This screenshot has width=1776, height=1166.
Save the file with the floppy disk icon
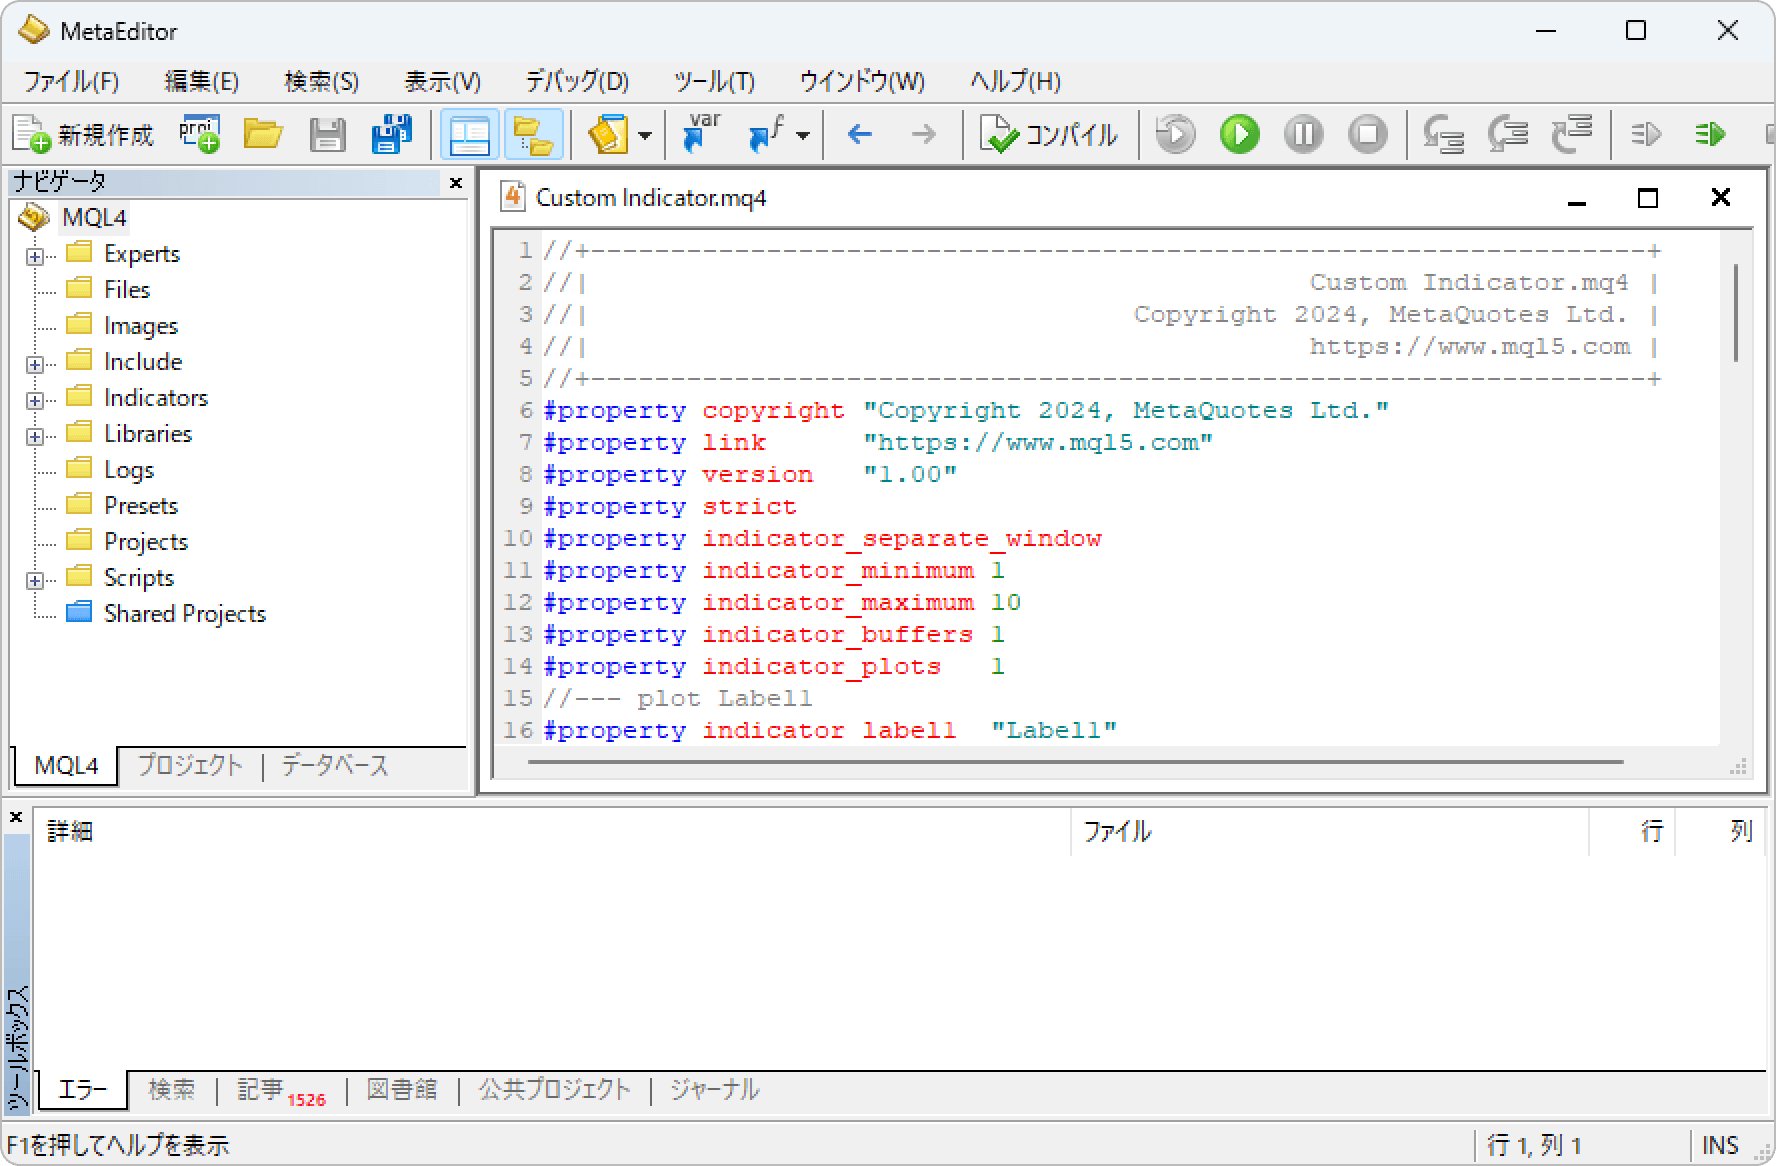(x=327, y=134)
